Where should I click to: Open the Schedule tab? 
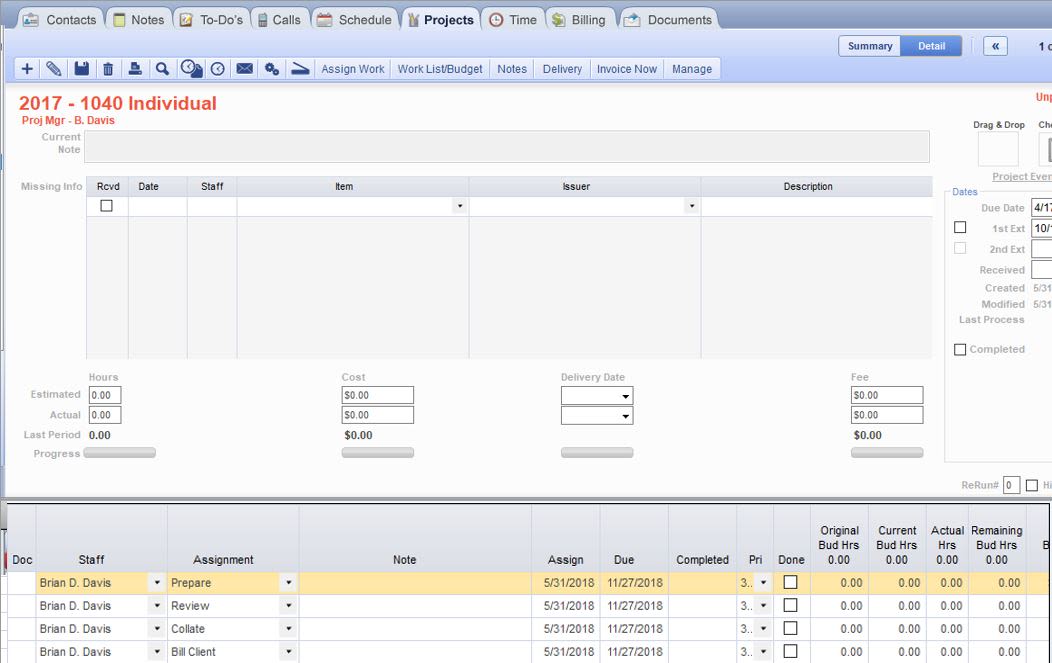click(x=354, y=18)
